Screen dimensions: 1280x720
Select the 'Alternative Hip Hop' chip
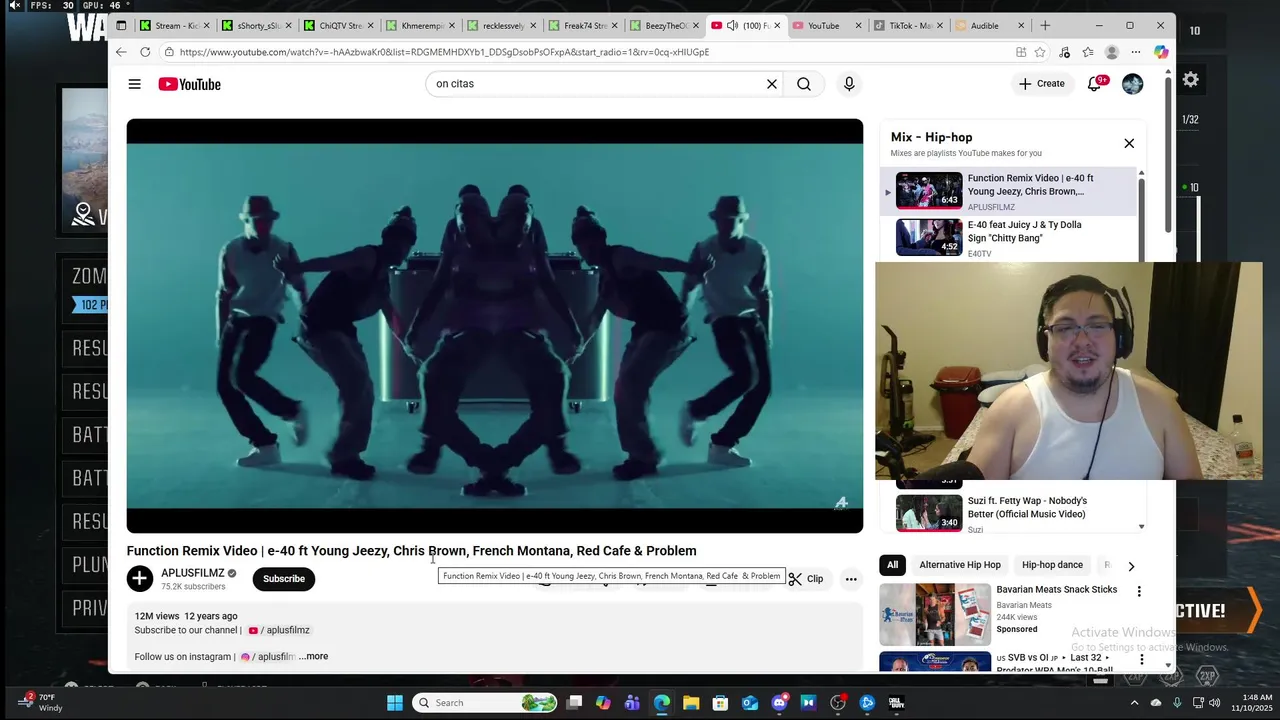(x=960, y=565)
